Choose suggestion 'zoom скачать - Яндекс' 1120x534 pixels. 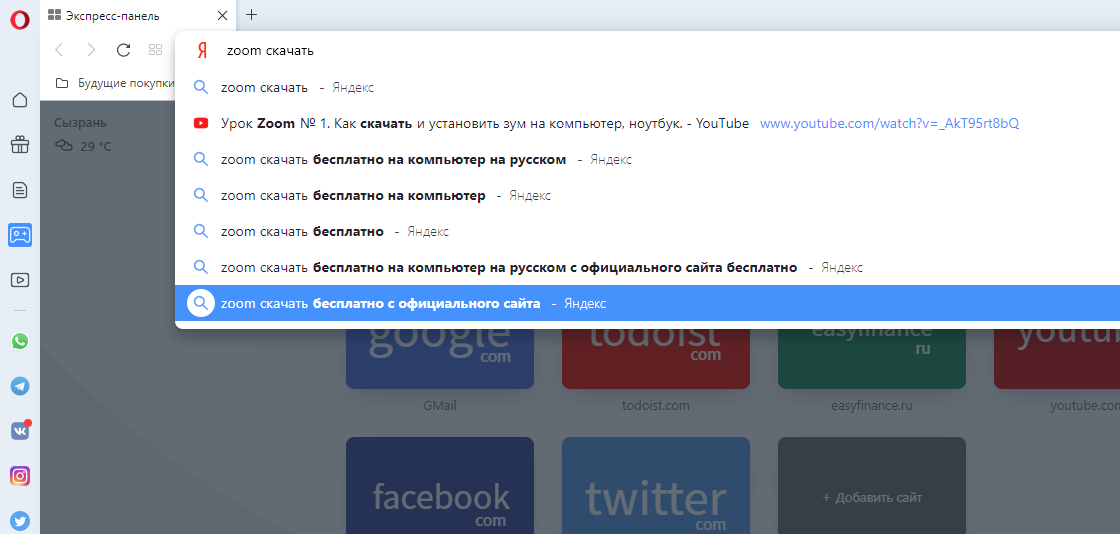647,87
